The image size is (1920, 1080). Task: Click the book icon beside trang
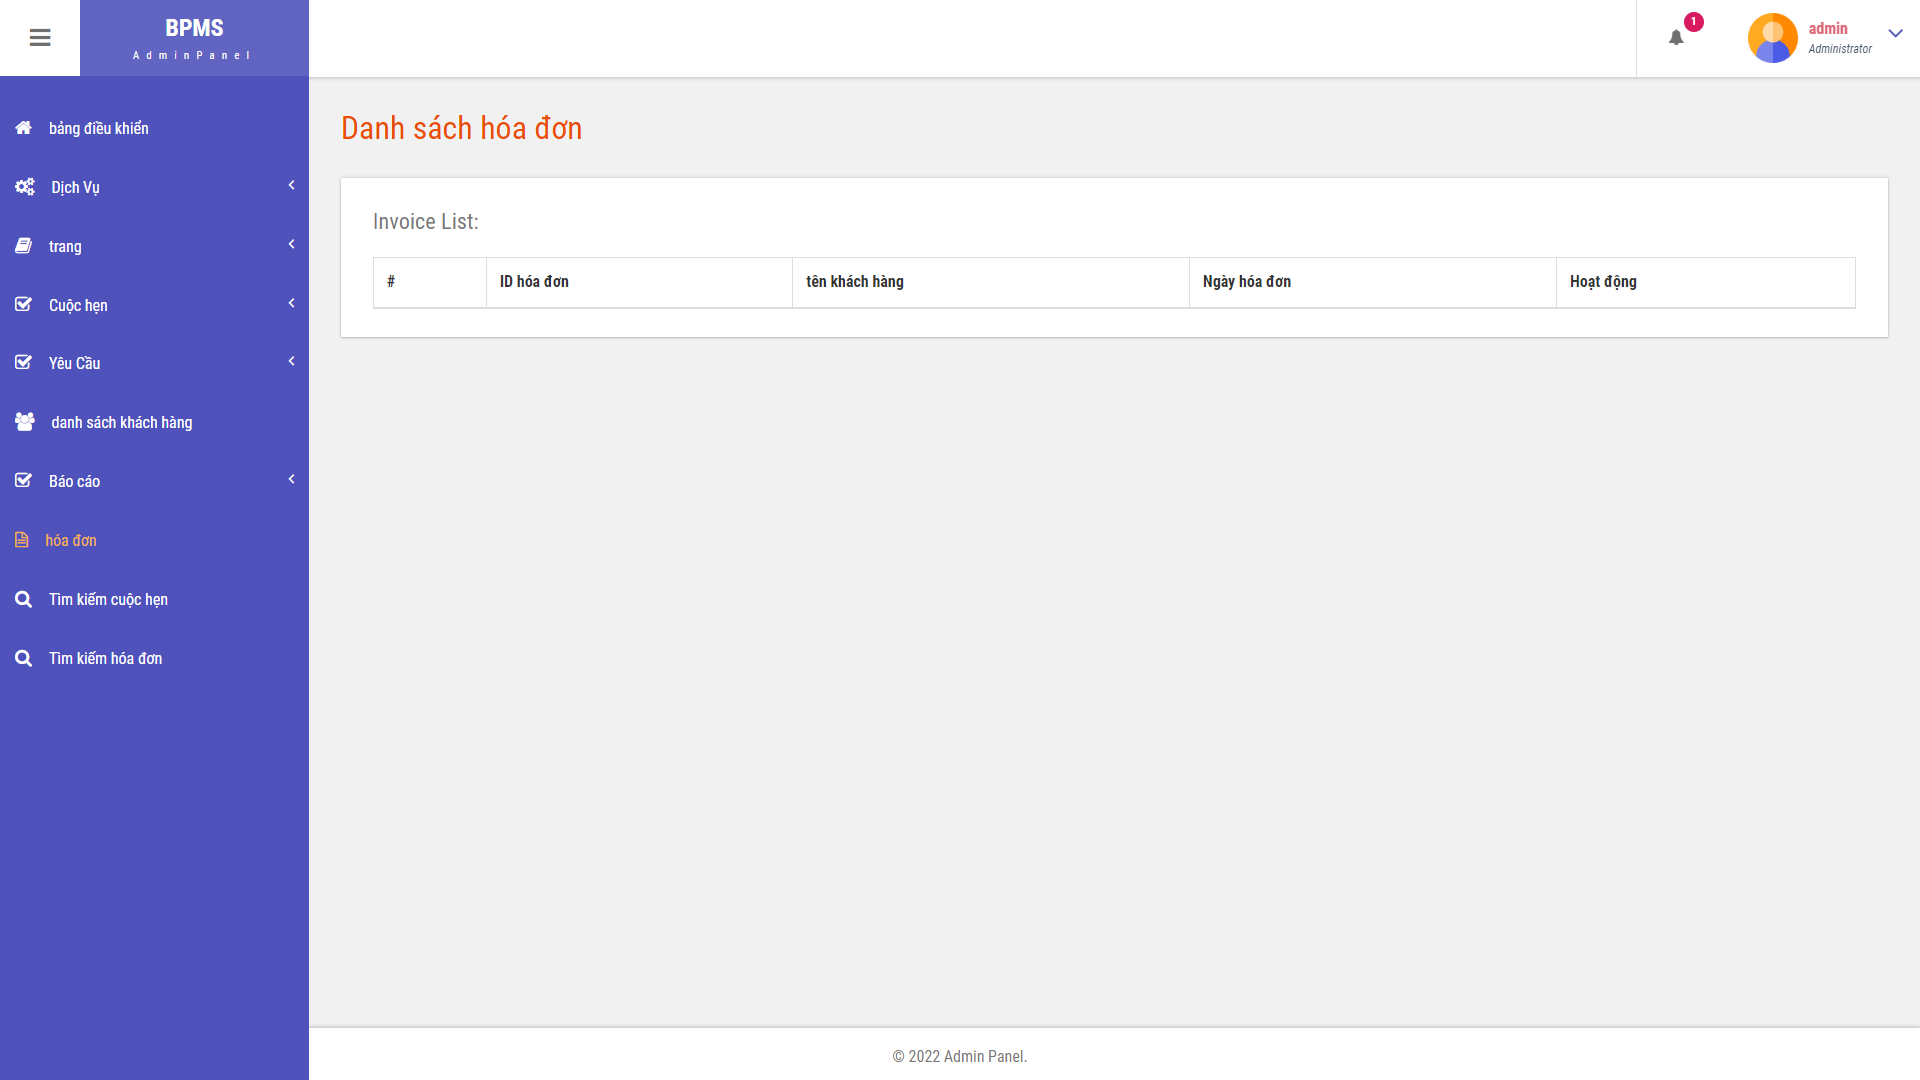24,246
